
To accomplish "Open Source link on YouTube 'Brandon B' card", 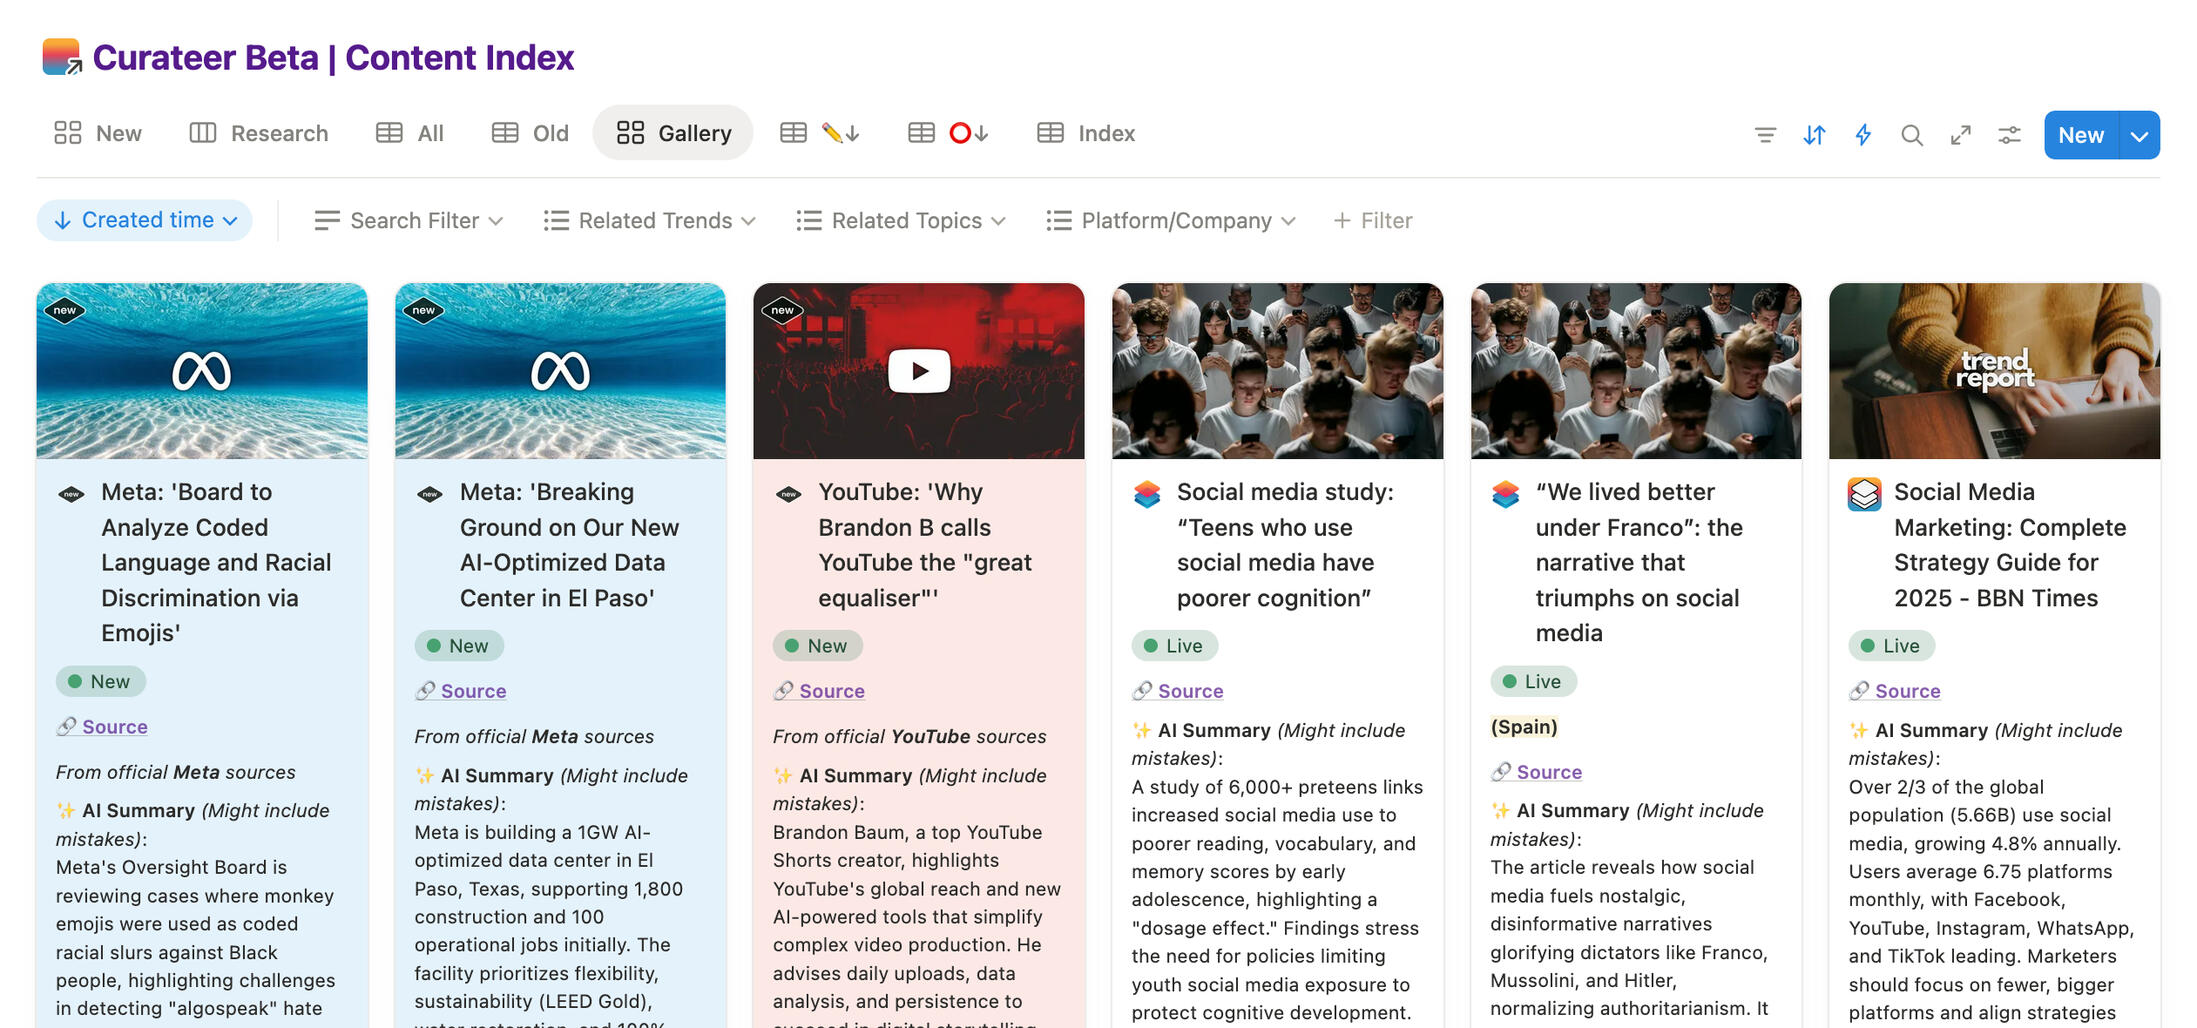I will pos(819,691).
